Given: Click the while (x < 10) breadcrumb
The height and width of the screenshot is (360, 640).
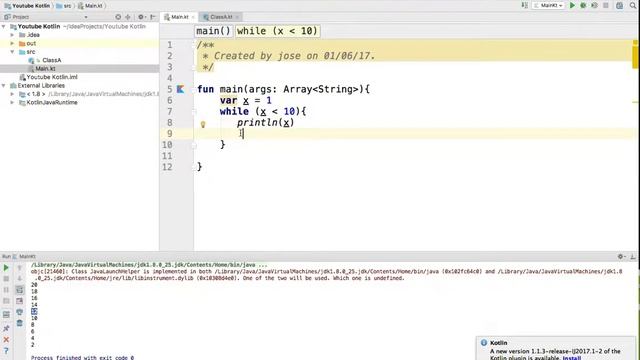Looking at the screenshot, I should 278,31.
